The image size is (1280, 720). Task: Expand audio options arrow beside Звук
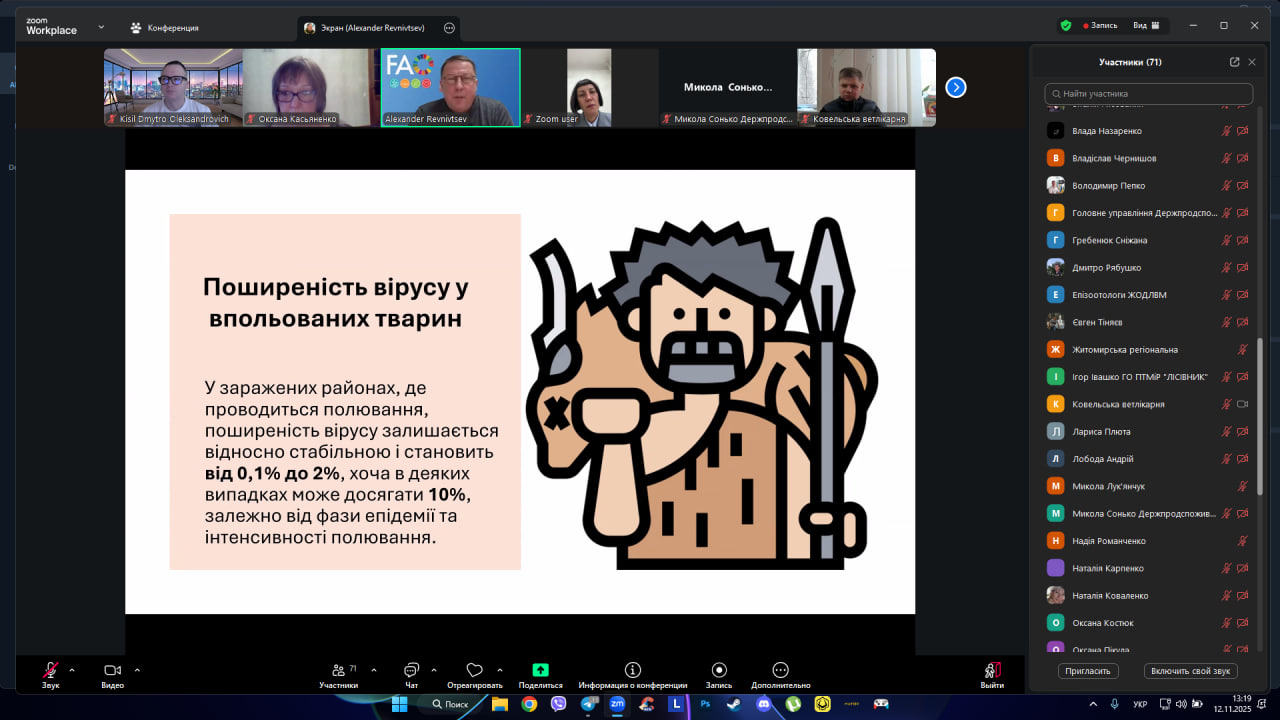(72, 670)
